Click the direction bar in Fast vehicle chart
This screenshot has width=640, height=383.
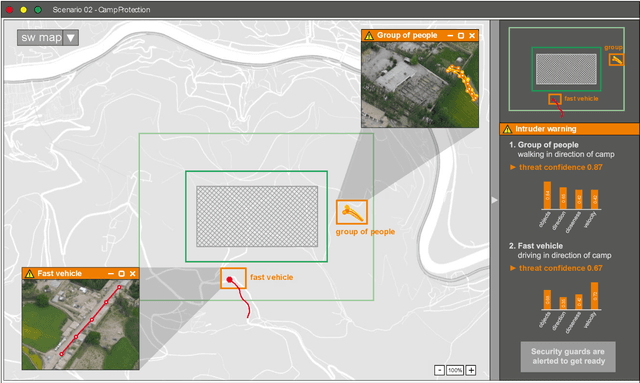click(563, 303)
